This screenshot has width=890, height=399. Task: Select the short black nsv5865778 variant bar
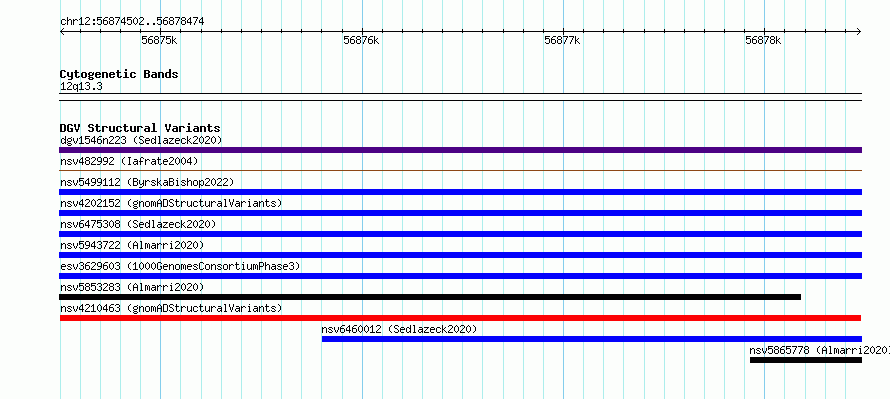coord(805,360)
